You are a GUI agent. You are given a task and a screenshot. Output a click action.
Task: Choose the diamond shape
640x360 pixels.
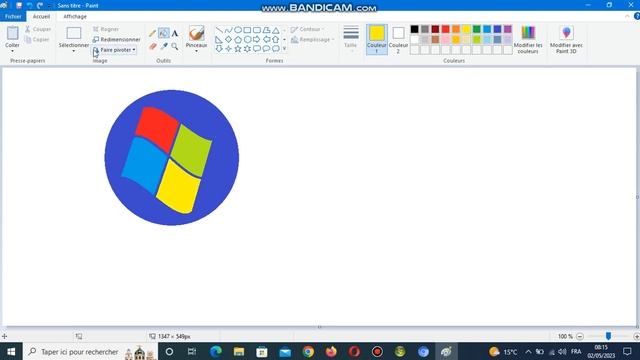(x=229, y=40)
